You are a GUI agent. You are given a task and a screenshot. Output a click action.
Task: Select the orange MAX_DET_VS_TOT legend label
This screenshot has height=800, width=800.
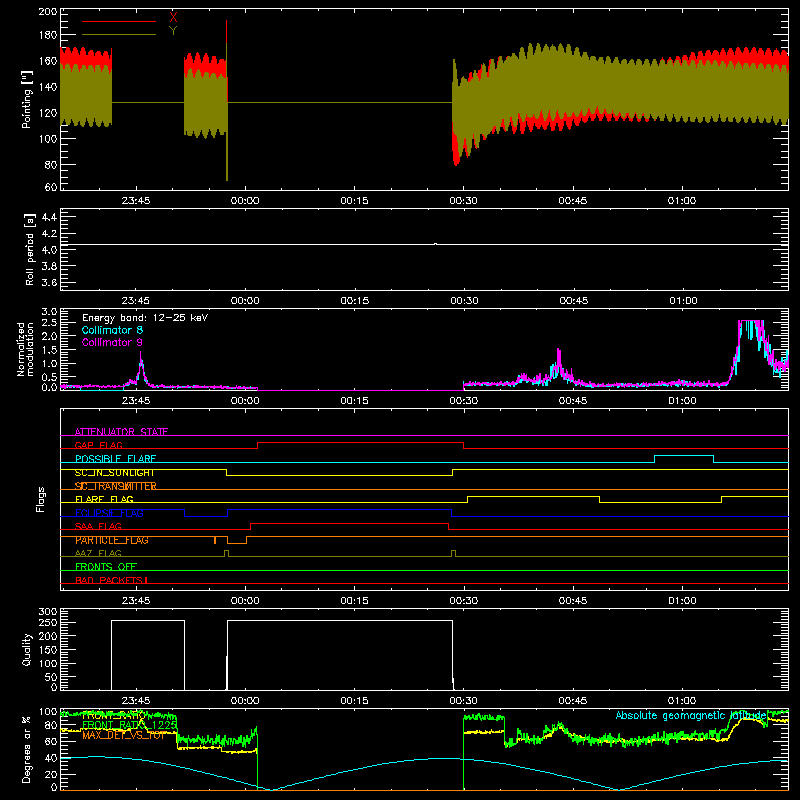[124, 735]
